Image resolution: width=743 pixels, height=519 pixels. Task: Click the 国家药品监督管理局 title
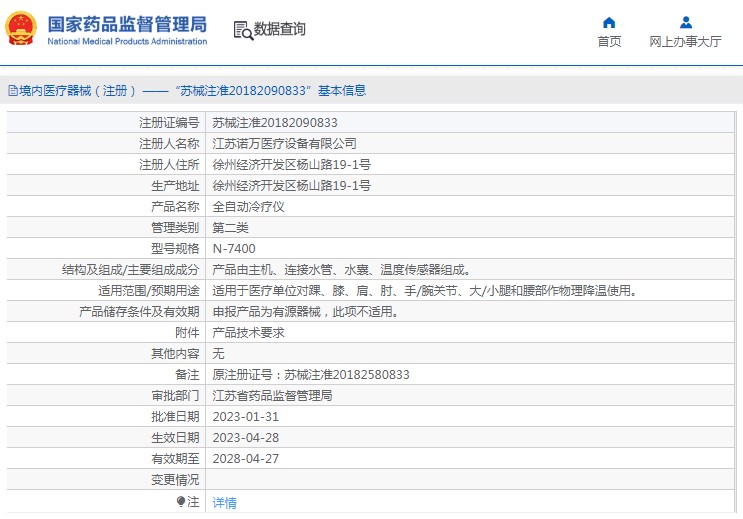127,24
